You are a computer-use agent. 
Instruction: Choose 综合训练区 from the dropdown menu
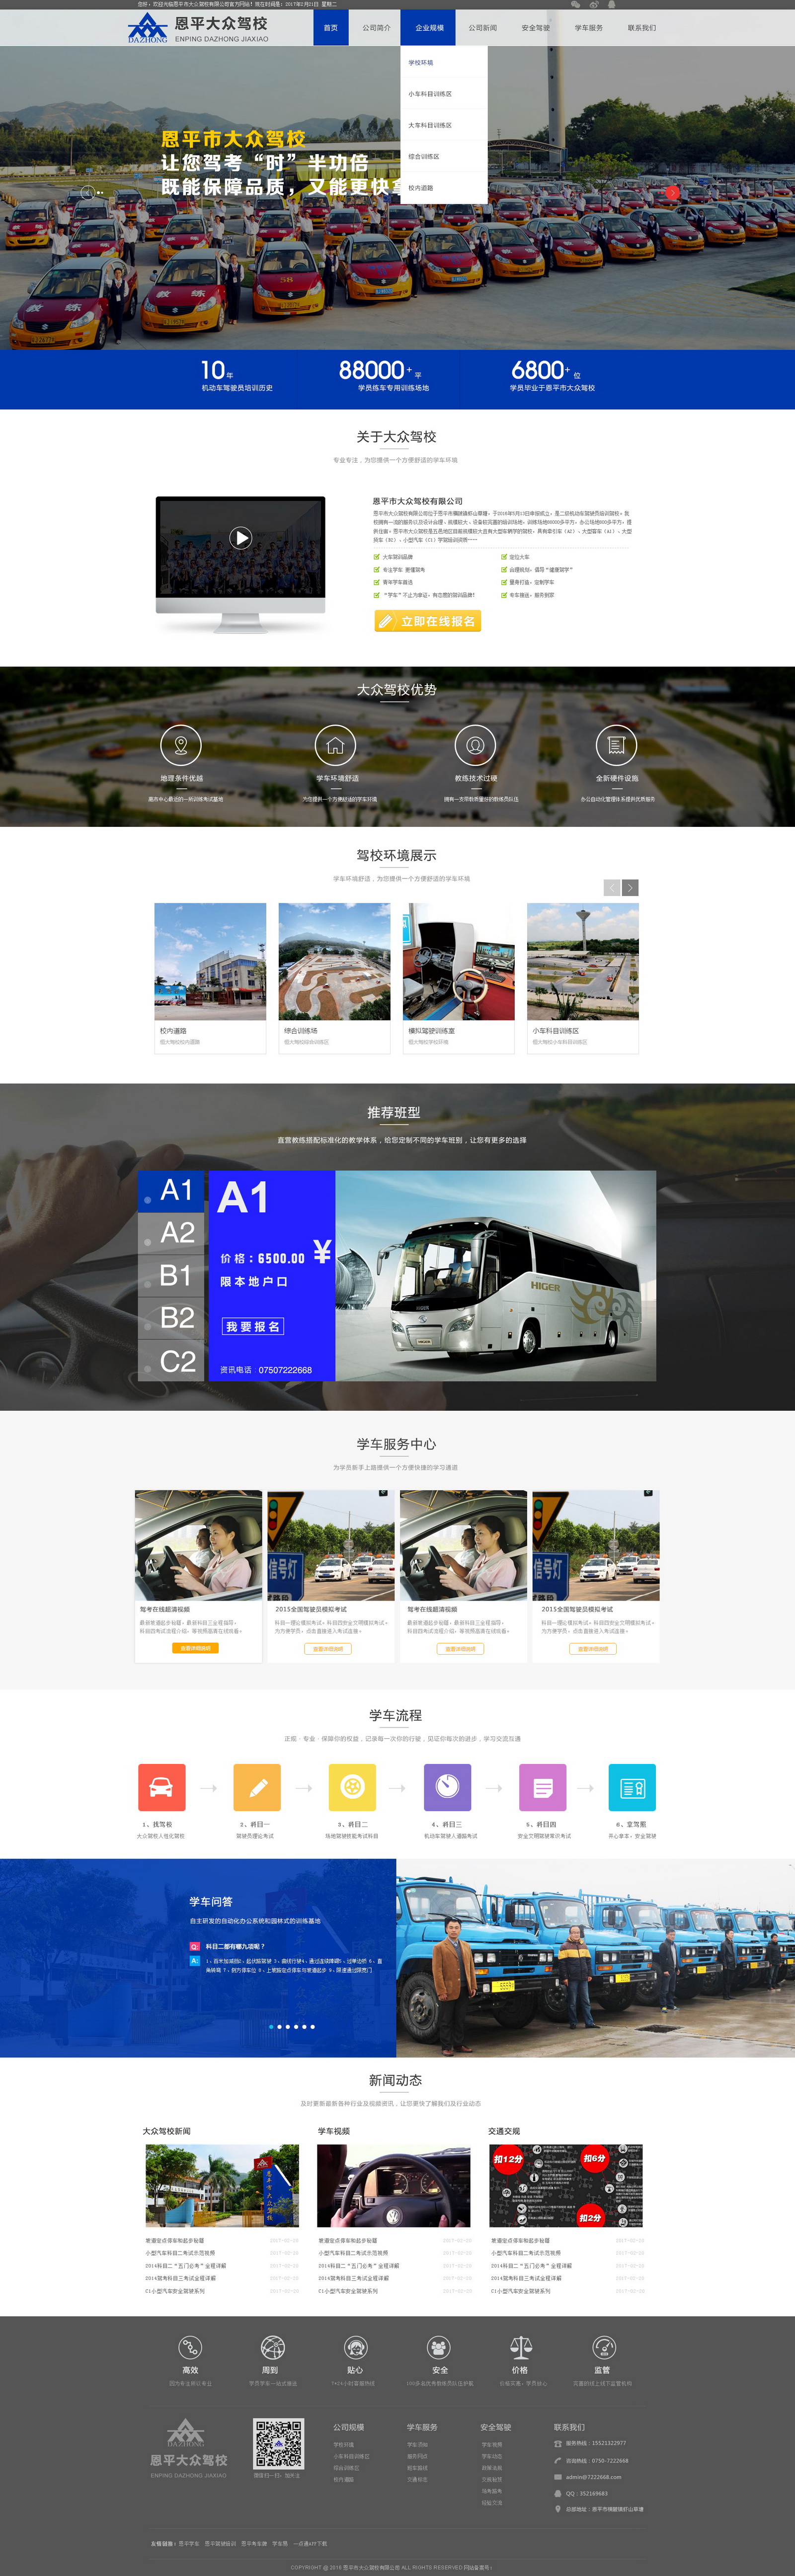pyautogui.click(x=424, y=157)
